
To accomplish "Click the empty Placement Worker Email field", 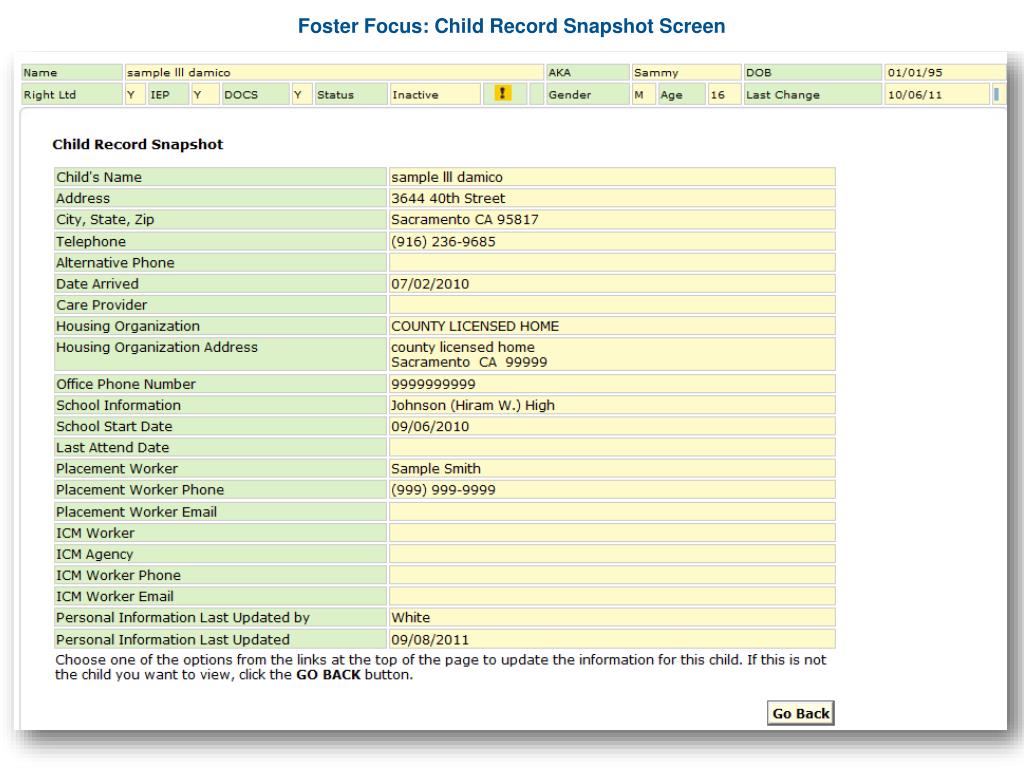I will click(x=612, y=511).
